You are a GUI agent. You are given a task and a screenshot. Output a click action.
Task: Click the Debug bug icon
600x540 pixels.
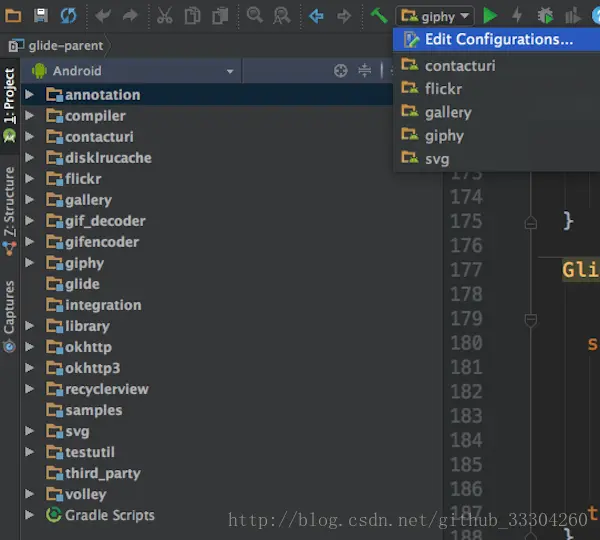545,16
